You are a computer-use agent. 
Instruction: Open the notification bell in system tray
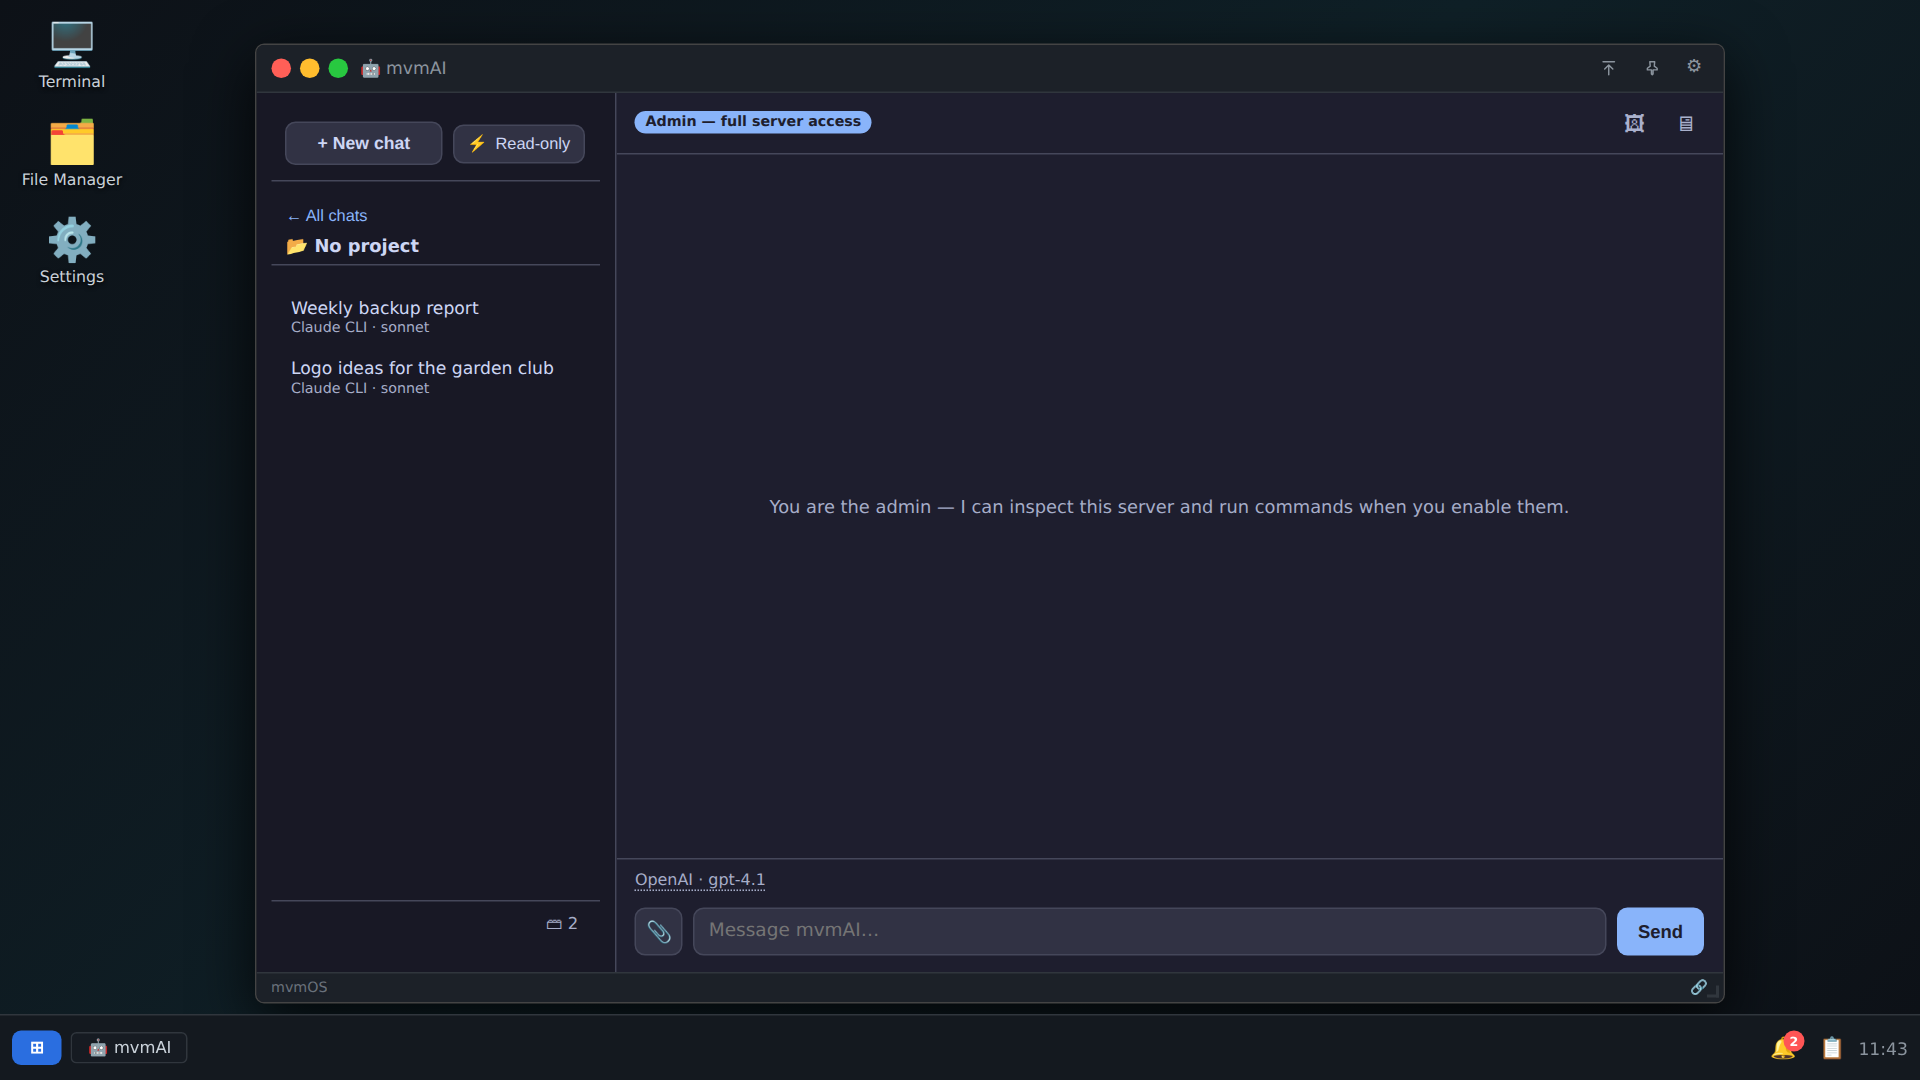click(1784, 1047)
